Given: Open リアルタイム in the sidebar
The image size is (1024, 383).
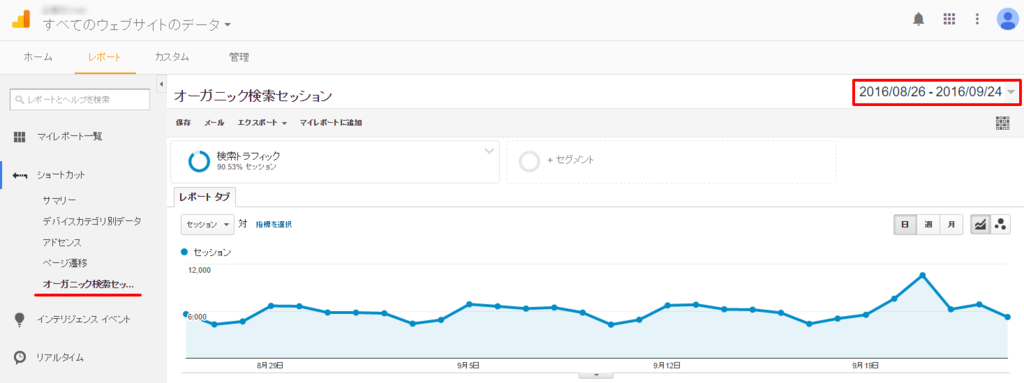Looking at the screenshot, I should tap(60, 358).
